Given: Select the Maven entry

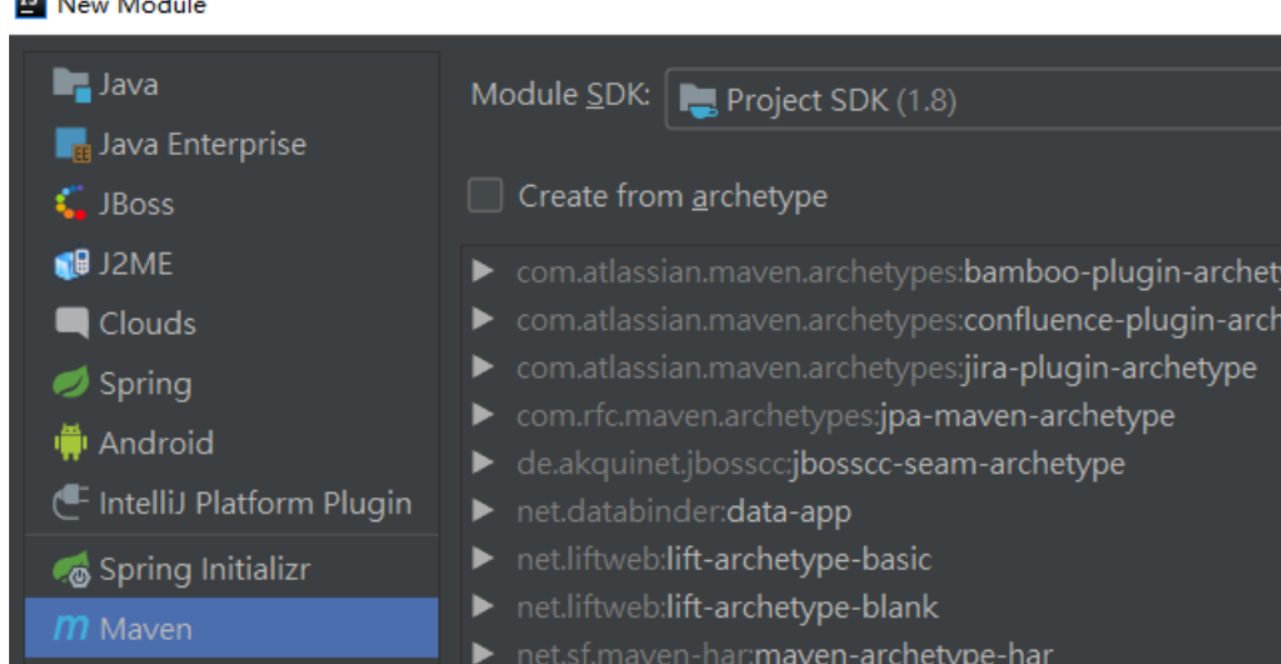Looking at the screenshot, I should (231, 629).
